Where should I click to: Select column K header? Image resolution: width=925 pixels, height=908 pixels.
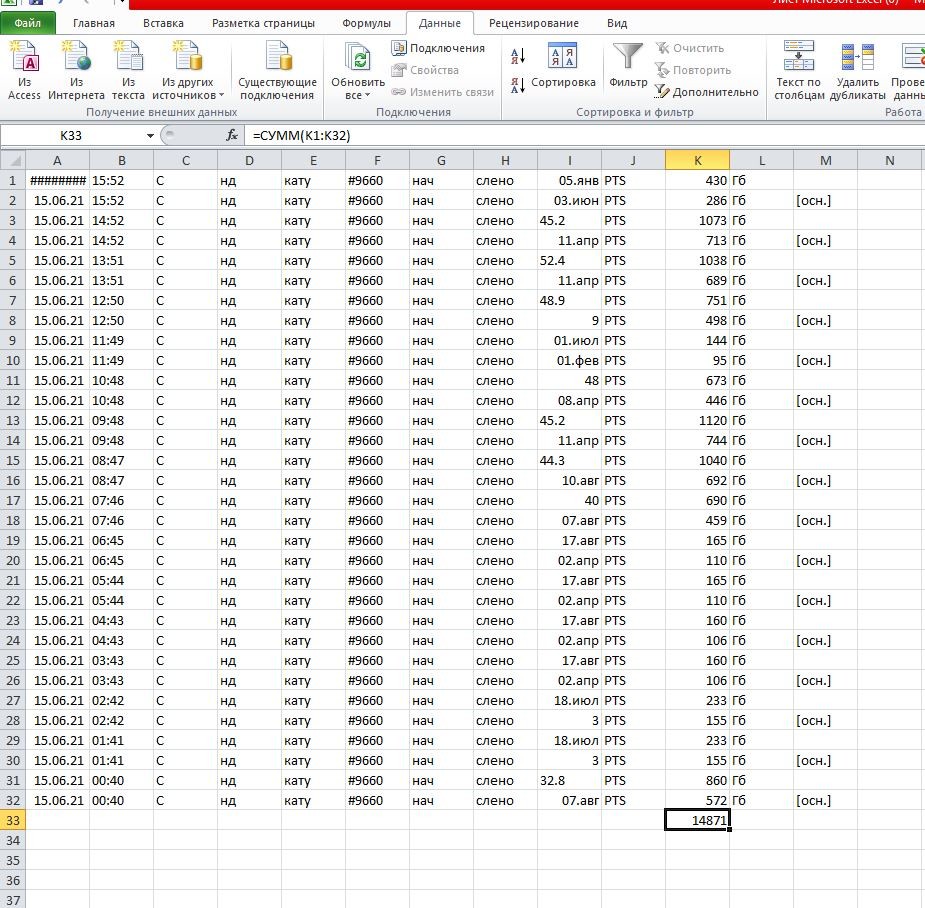point(697,160)
